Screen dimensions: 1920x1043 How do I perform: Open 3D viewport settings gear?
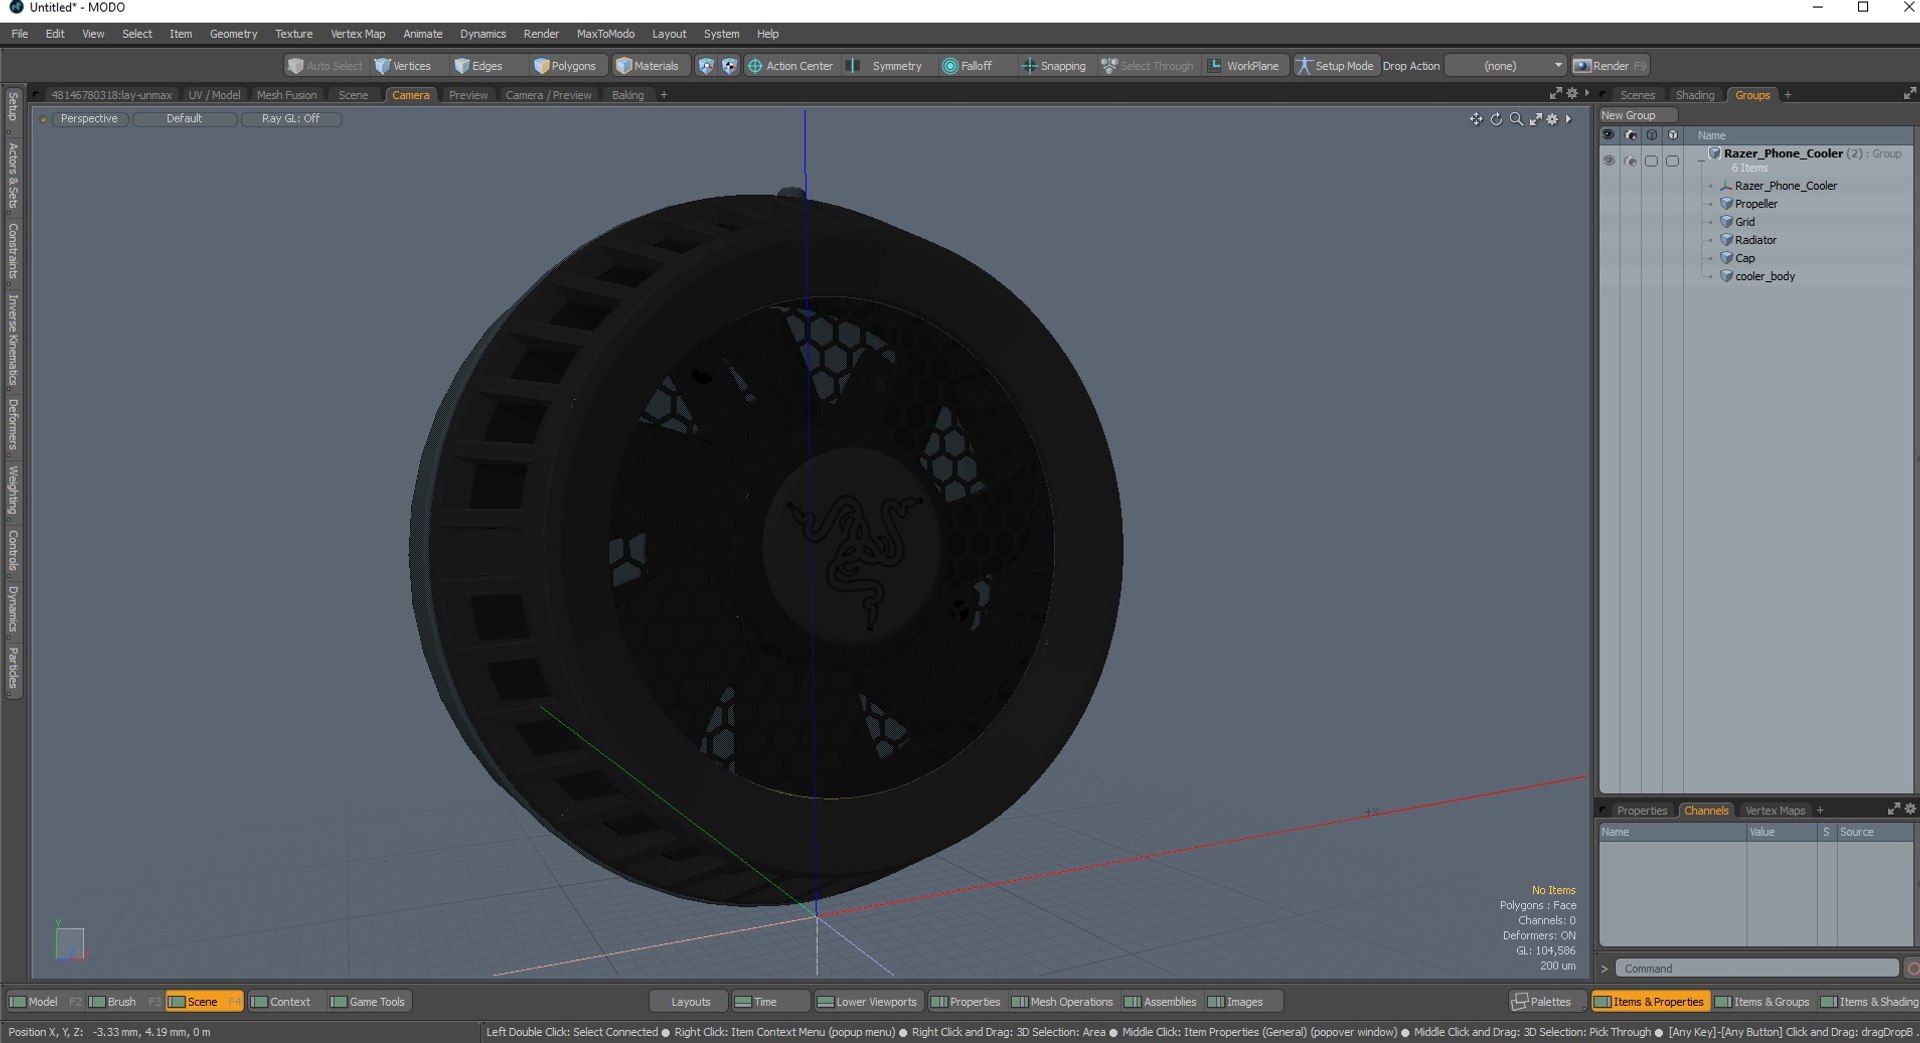1552,119
